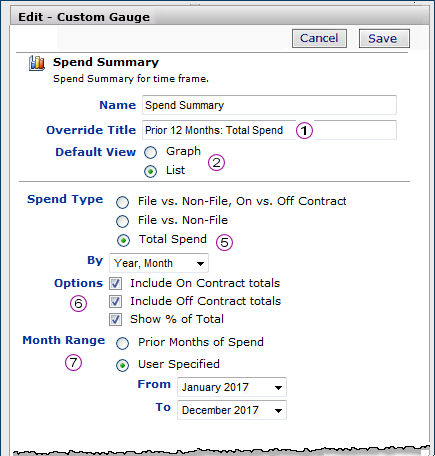Select the User Specified month range
Viewport: 435px width, 456px height.
[122, 365]
